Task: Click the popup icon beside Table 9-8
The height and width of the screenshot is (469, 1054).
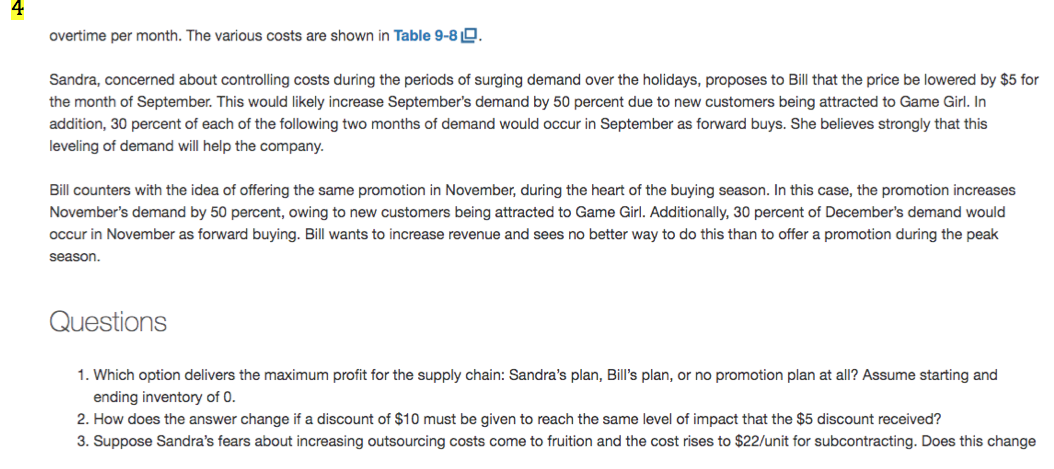Action: click(x=472, y=37)
